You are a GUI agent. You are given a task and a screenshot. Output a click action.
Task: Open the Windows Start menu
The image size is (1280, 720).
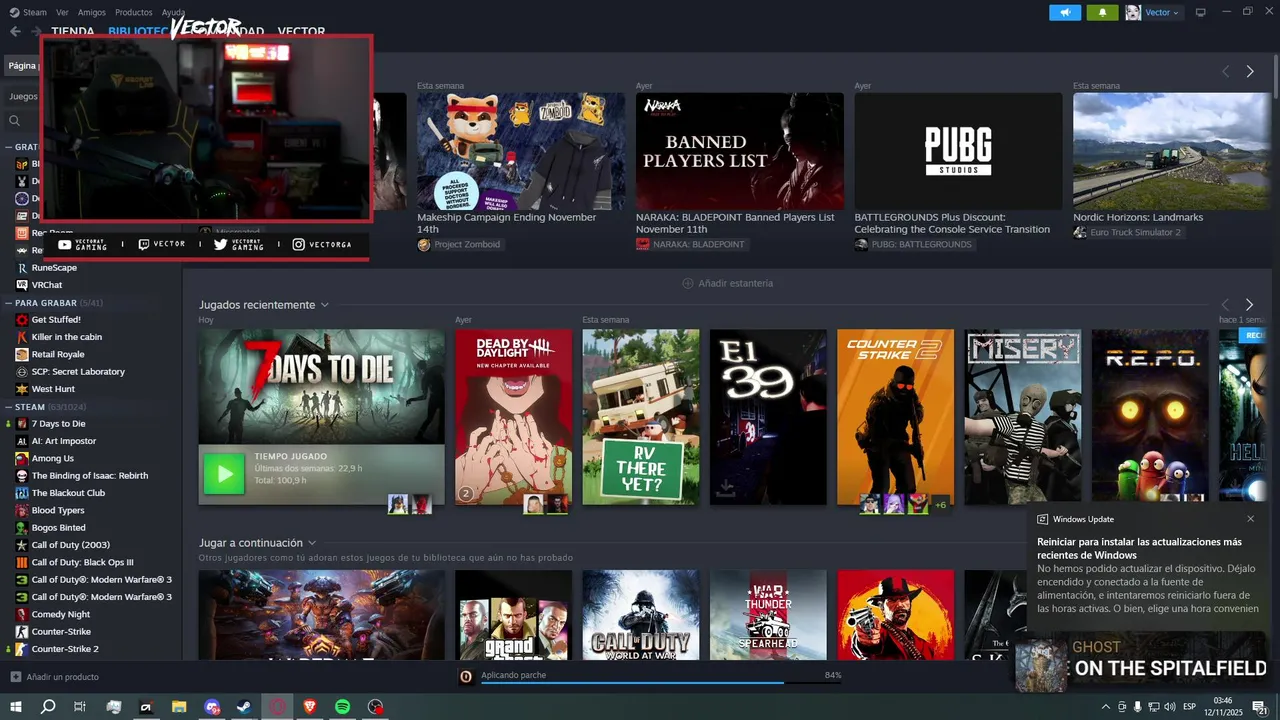[x=16, y=706]
